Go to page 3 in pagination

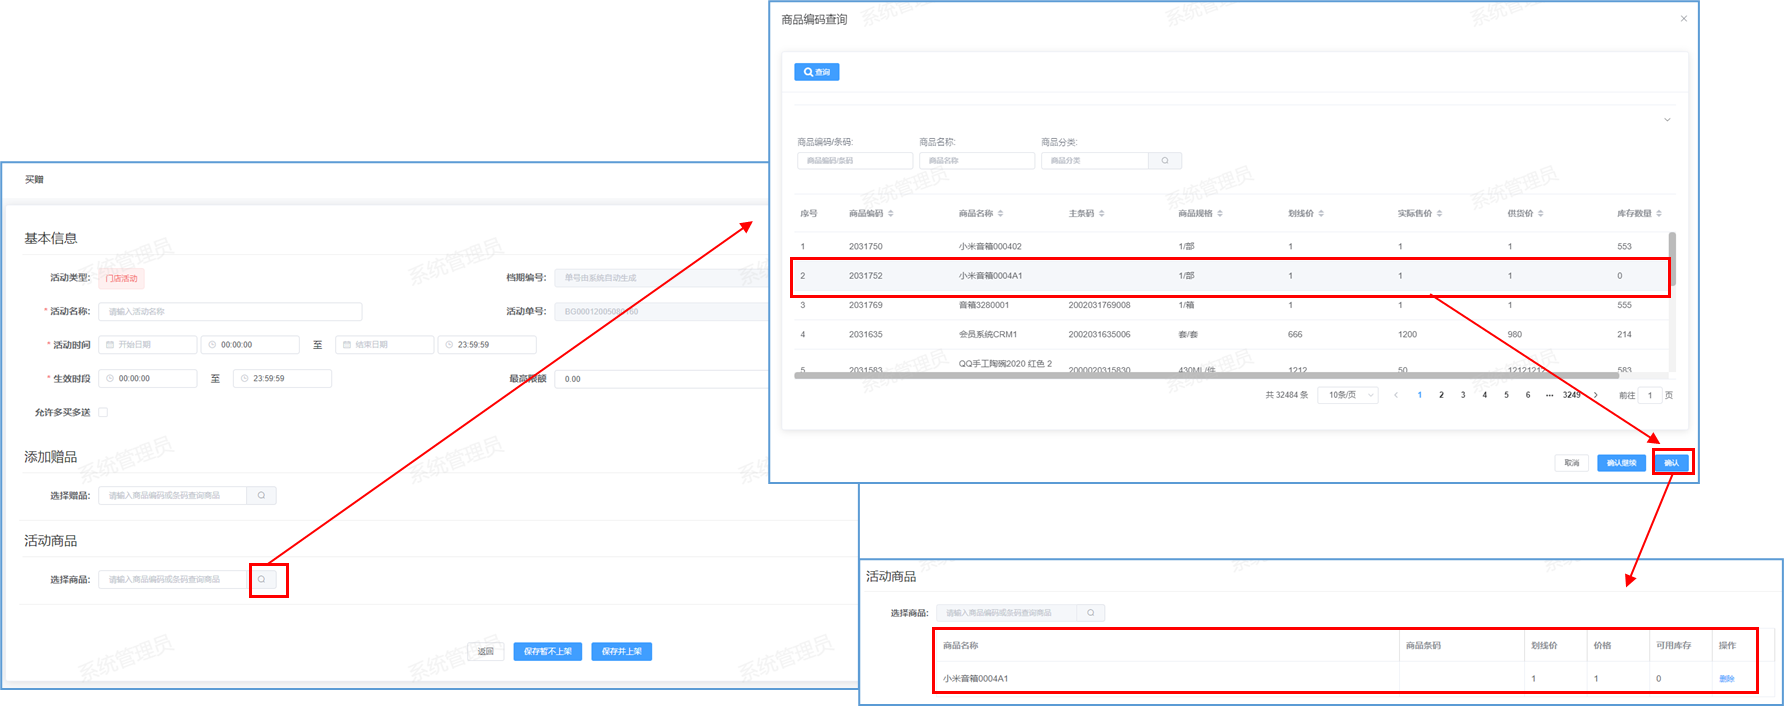[1463, 395]
